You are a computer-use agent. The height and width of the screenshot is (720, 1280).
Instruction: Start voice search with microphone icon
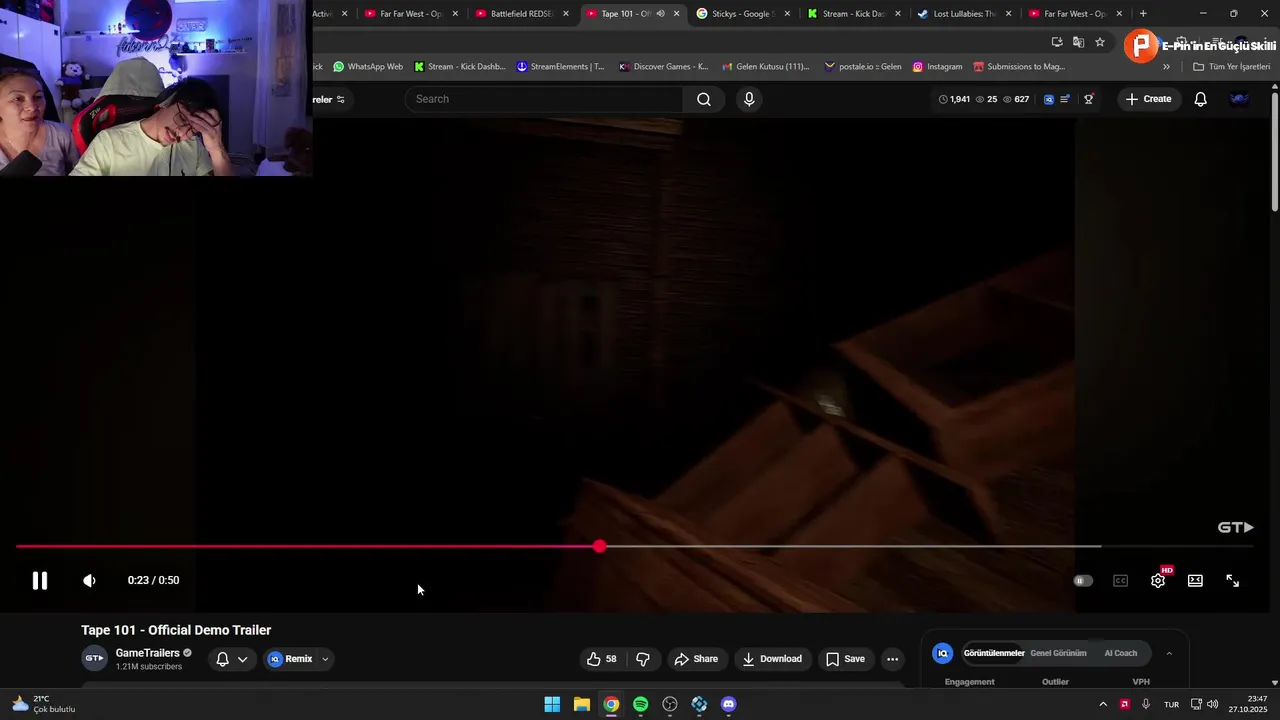[749, 99]
